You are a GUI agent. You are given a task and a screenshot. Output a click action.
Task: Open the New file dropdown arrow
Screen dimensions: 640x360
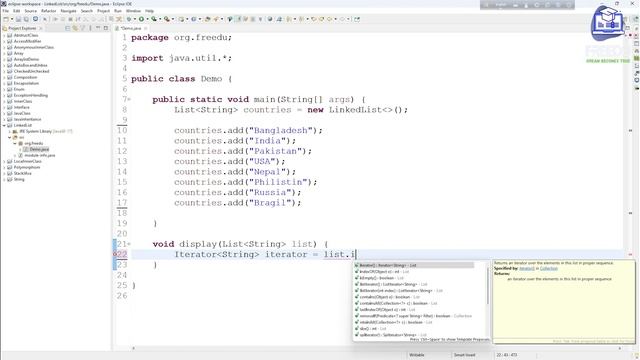point(11,19)
